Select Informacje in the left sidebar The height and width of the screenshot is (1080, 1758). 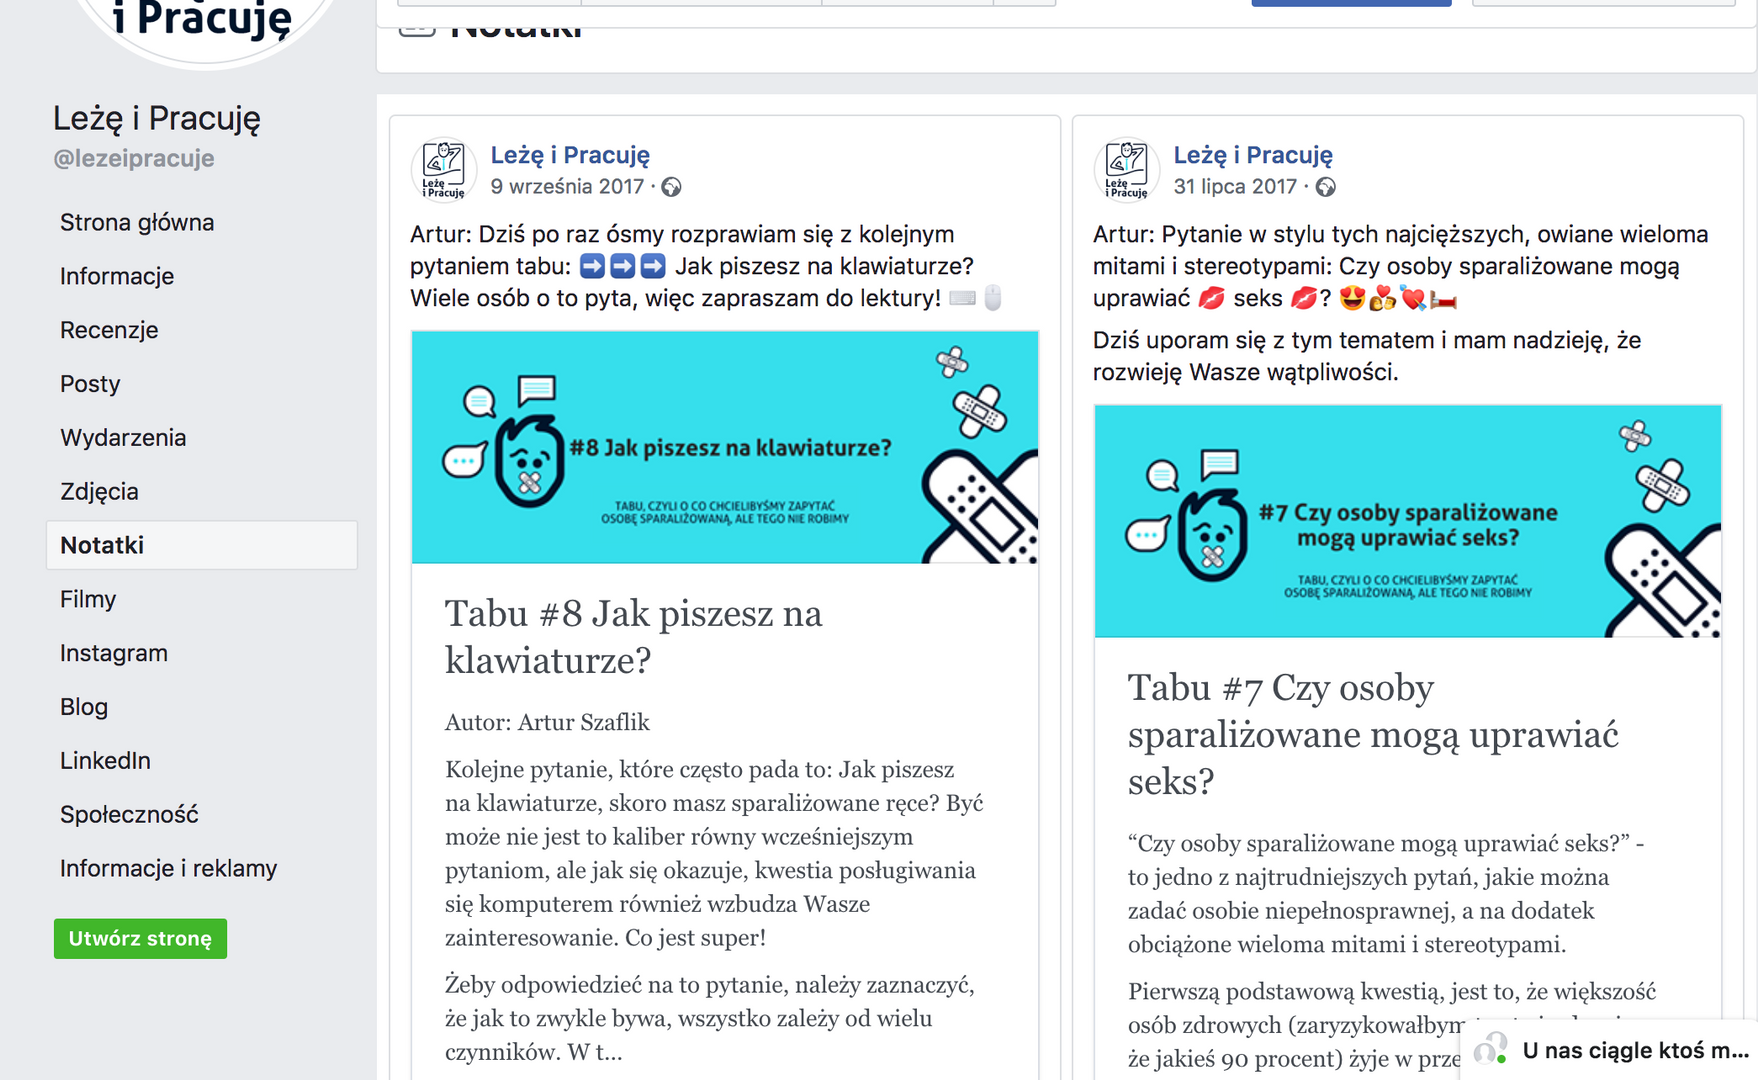[117, 276]
